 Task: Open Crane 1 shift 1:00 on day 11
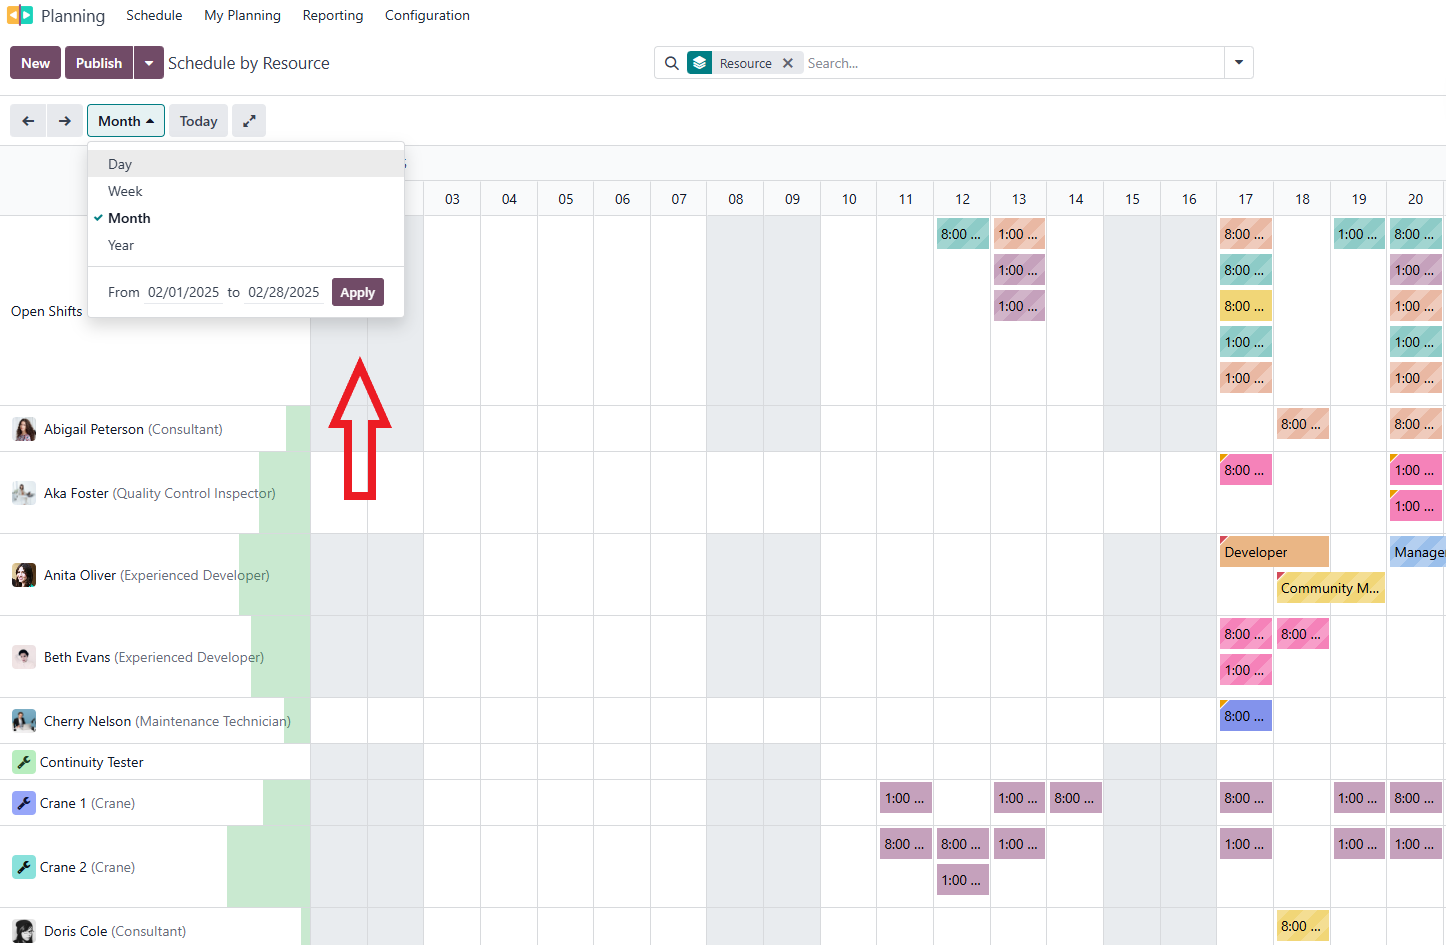click(x=906, y=798)
